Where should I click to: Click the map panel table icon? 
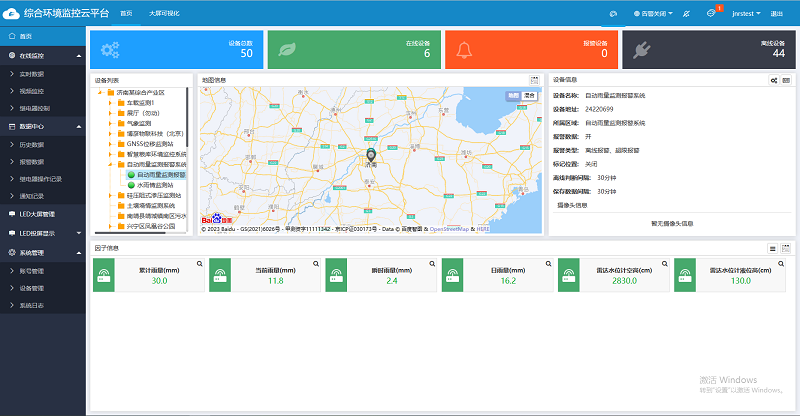tap(535, 79)
